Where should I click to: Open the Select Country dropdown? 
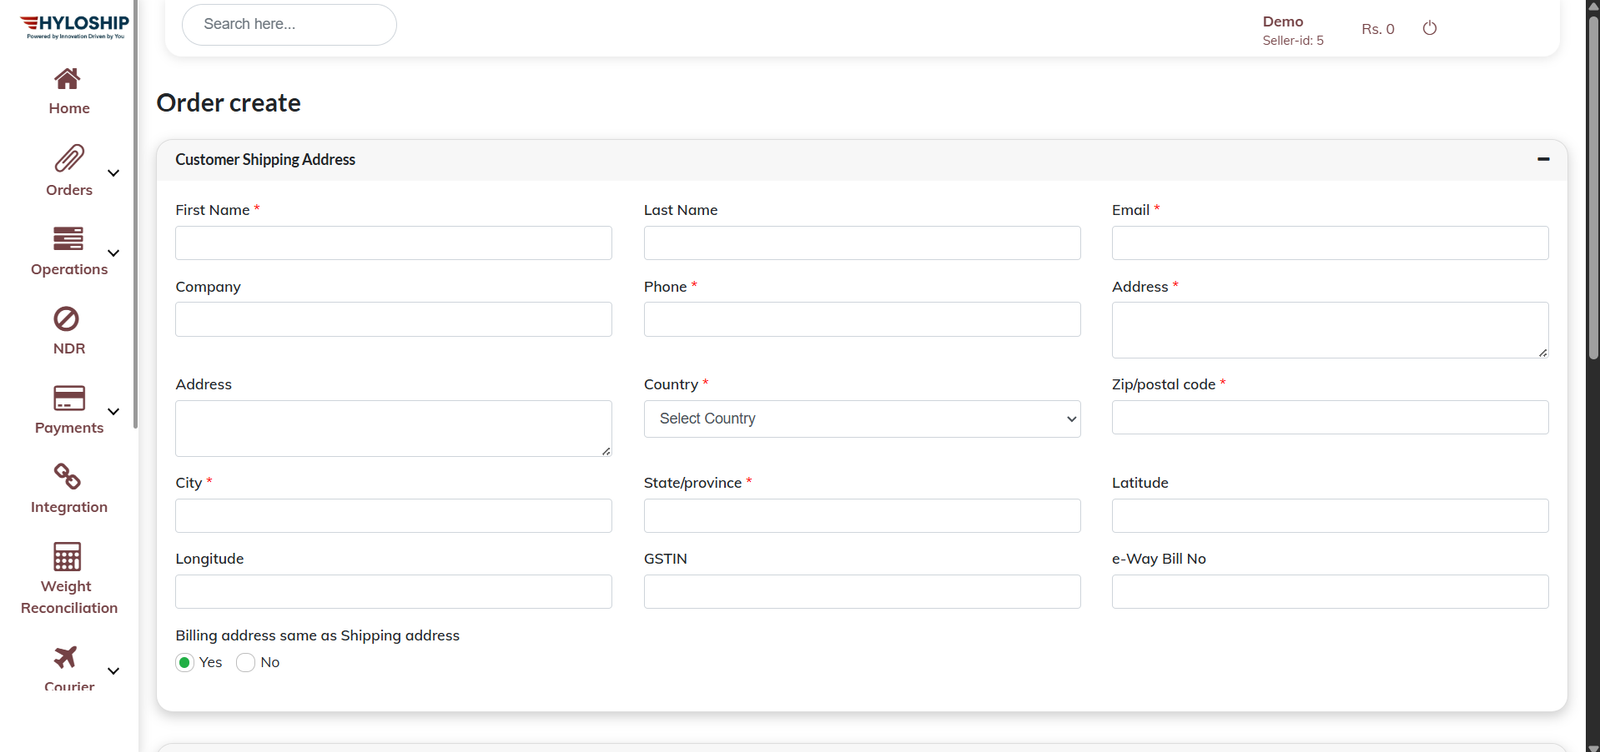point(861,419)
